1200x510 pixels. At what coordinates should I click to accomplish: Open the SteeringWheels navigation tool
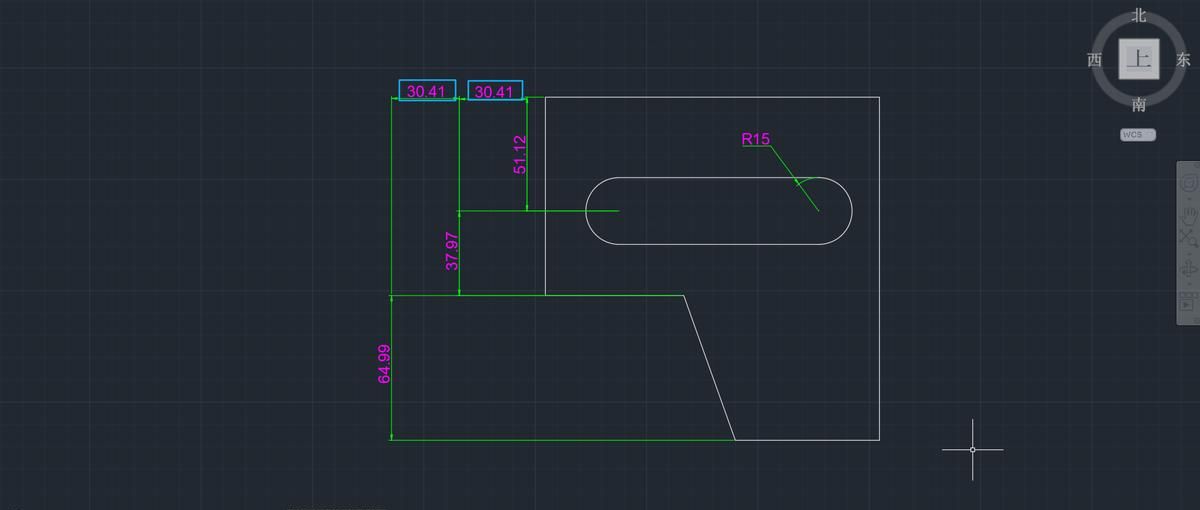click(1189, 183)
